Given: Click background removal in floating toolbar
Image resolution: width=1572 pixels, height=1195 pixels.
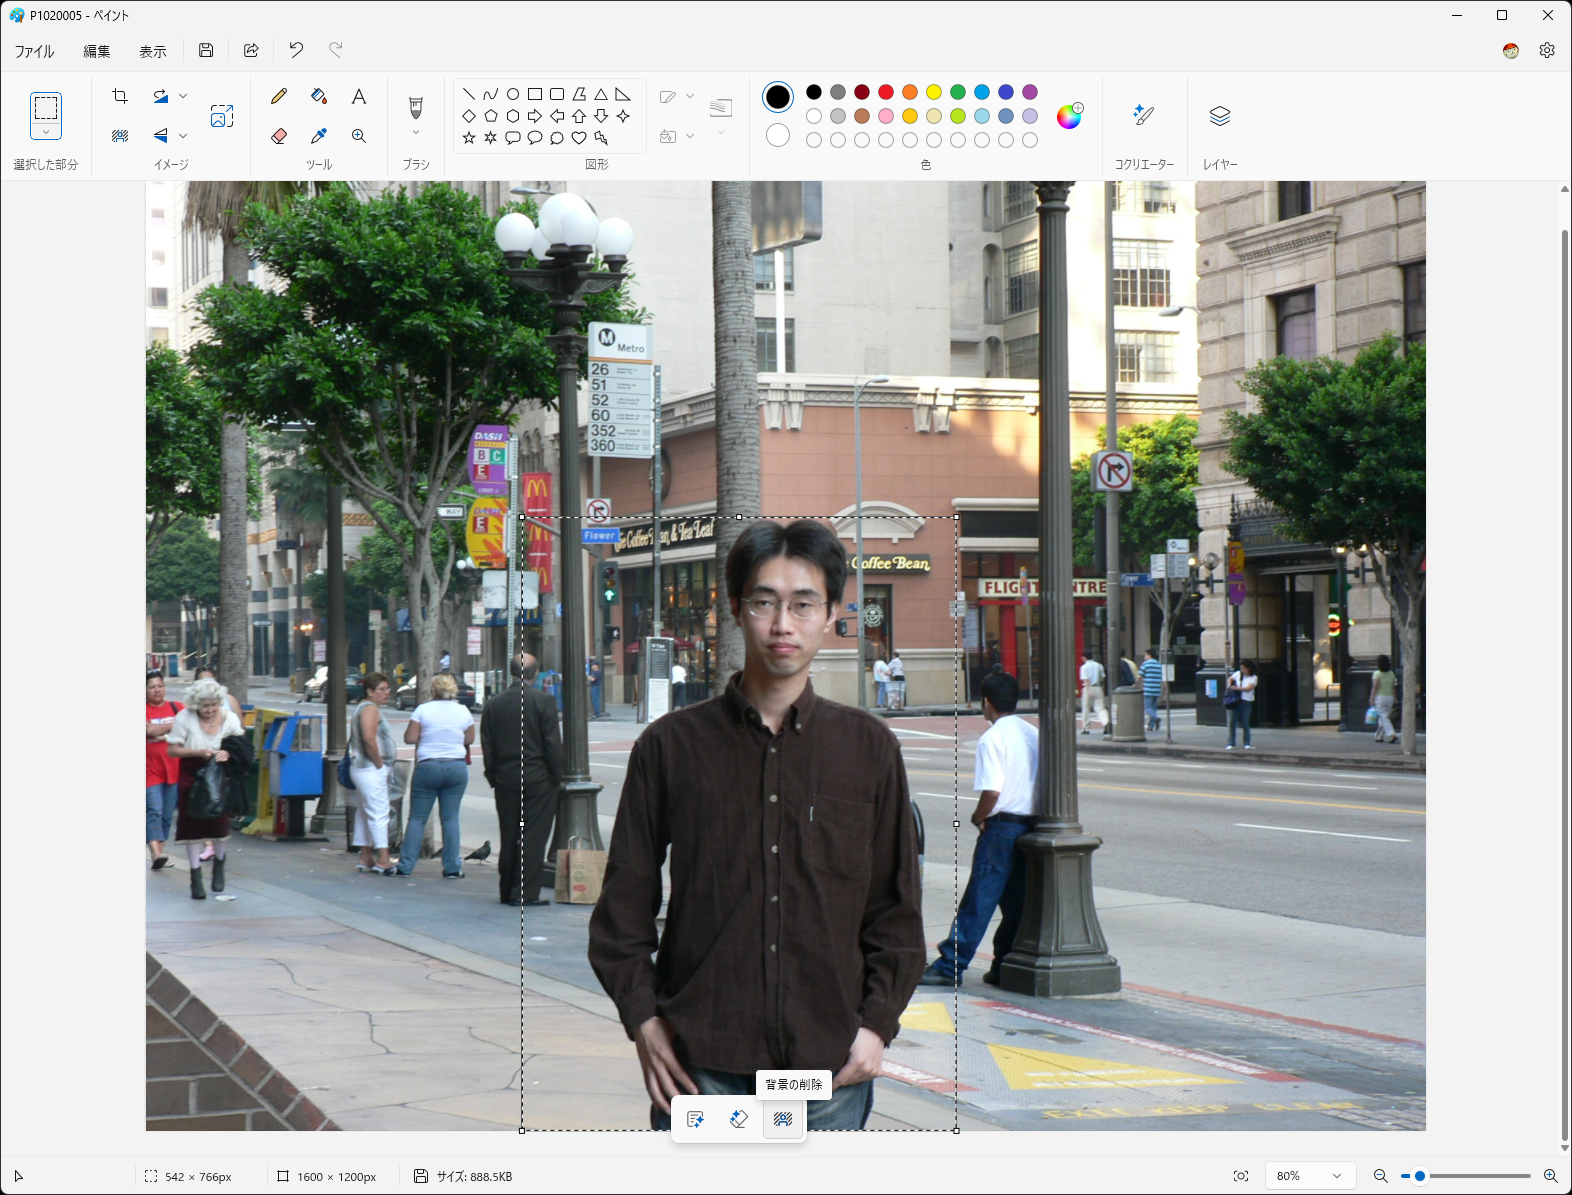Looking at the screenshot, I should point(783,1119).
